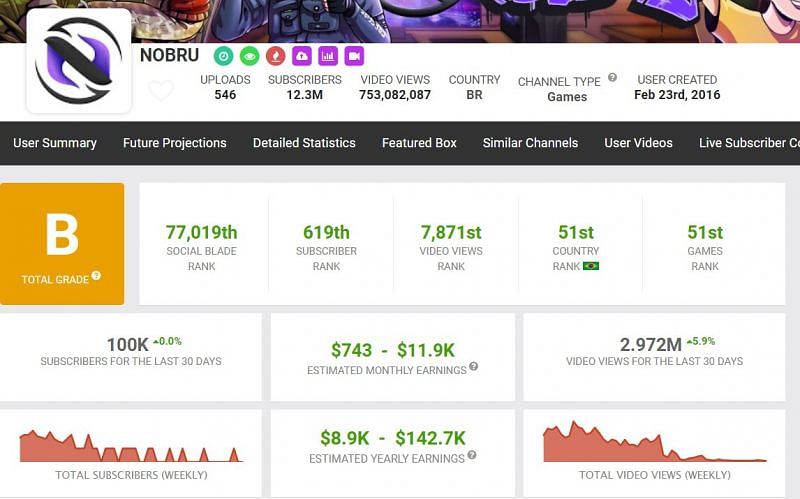The height and width of the screenshot is (499, 800).
Task: Go to the Featured Box tab
Action: click(x=419, y=143)
